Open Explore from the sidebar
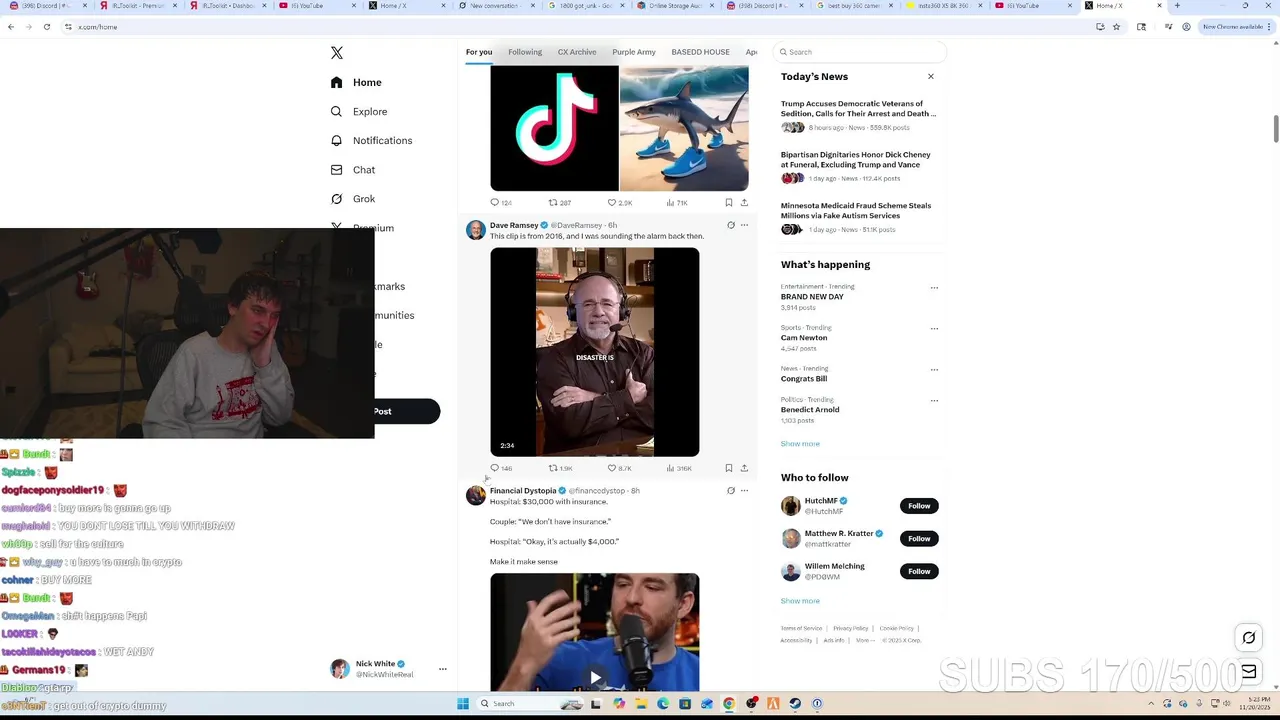The image size is (1280, 720). [358, 111]
